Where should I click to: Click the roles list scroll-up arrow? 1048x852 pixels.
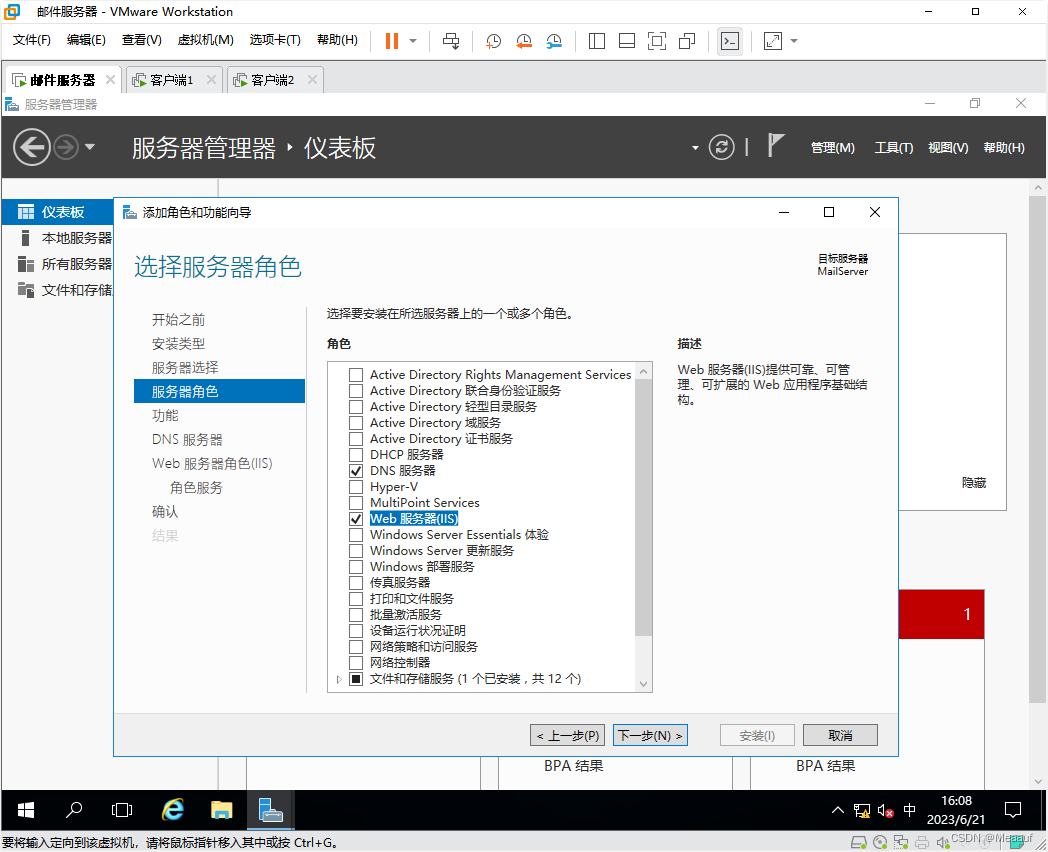pos(643,371)
